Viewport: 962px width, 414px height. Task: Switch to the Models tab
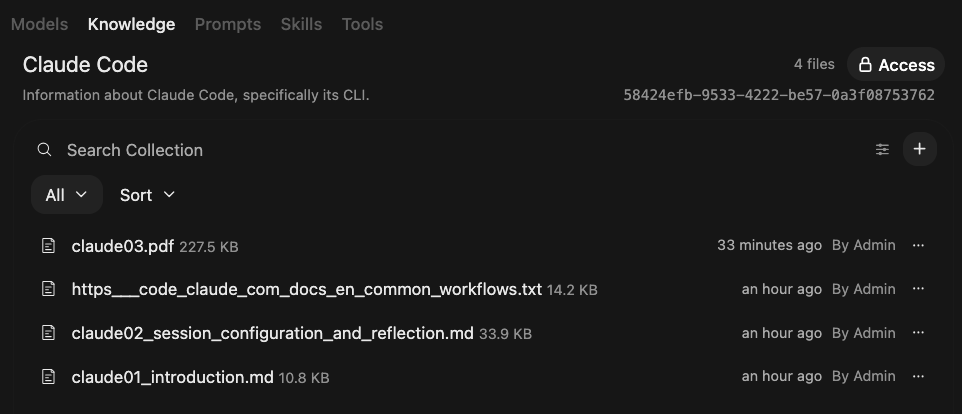point(39,25)
